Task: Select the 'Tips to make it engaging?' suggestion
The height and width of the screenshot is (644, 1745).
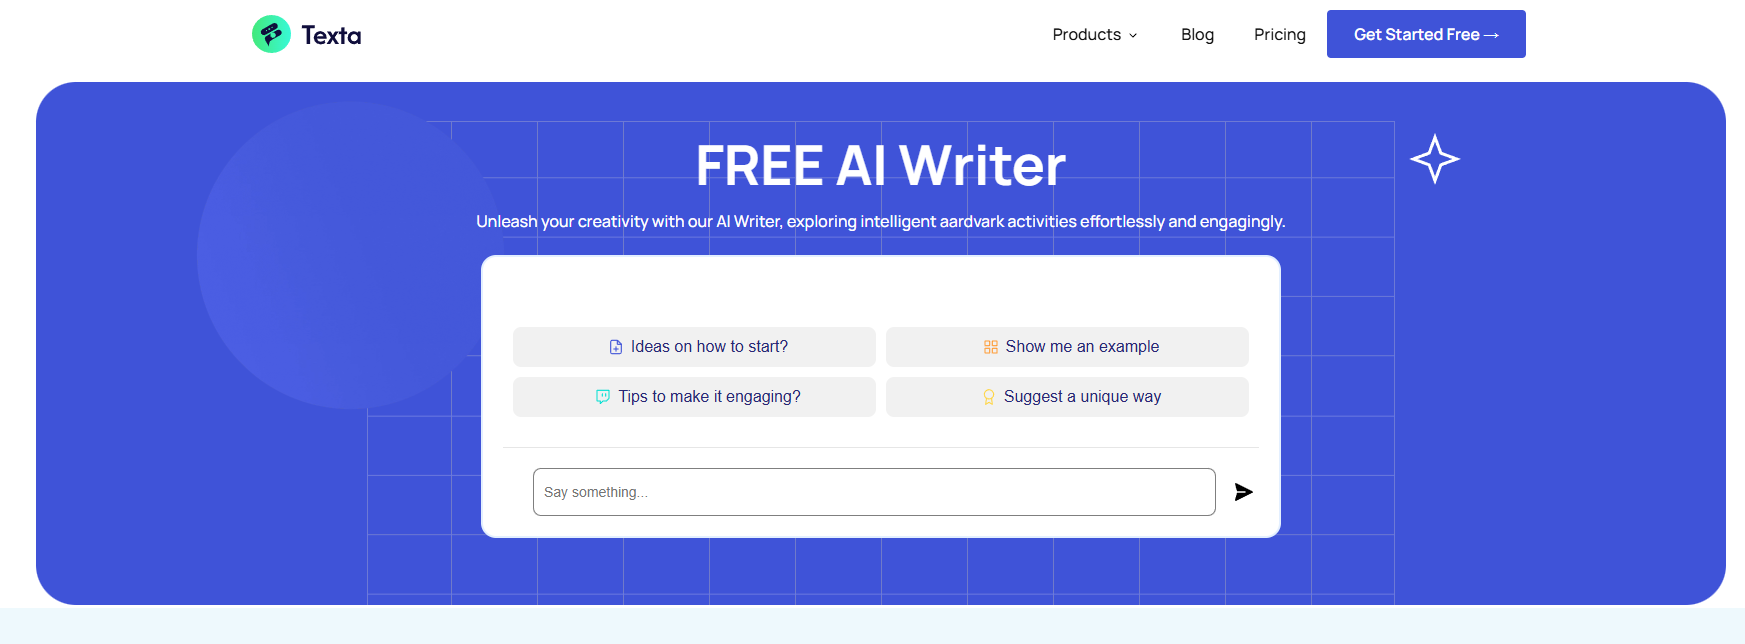Action: [x=694, y=396]
